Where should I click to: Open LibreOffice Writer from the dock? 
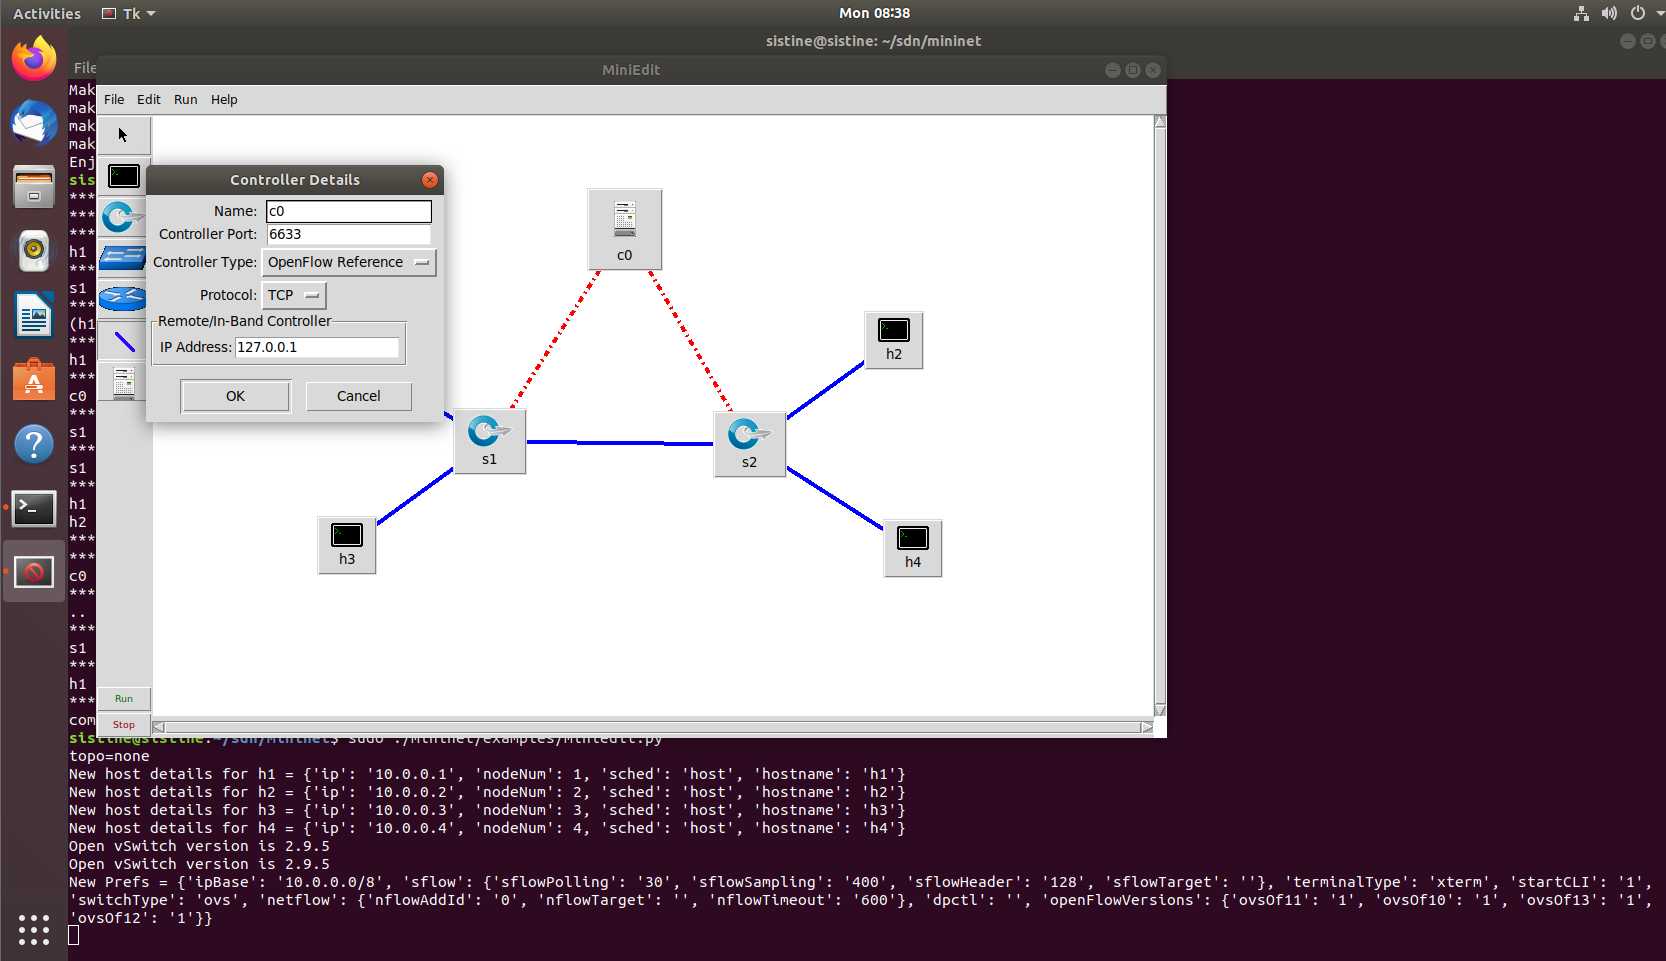point(34,316)
